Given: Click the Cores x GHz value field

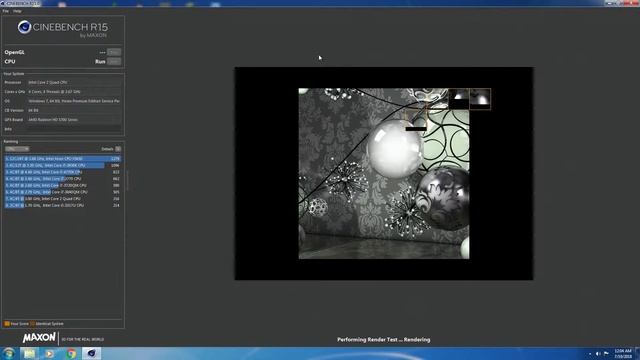Looking at the screenshot, I should pos(74,92).
